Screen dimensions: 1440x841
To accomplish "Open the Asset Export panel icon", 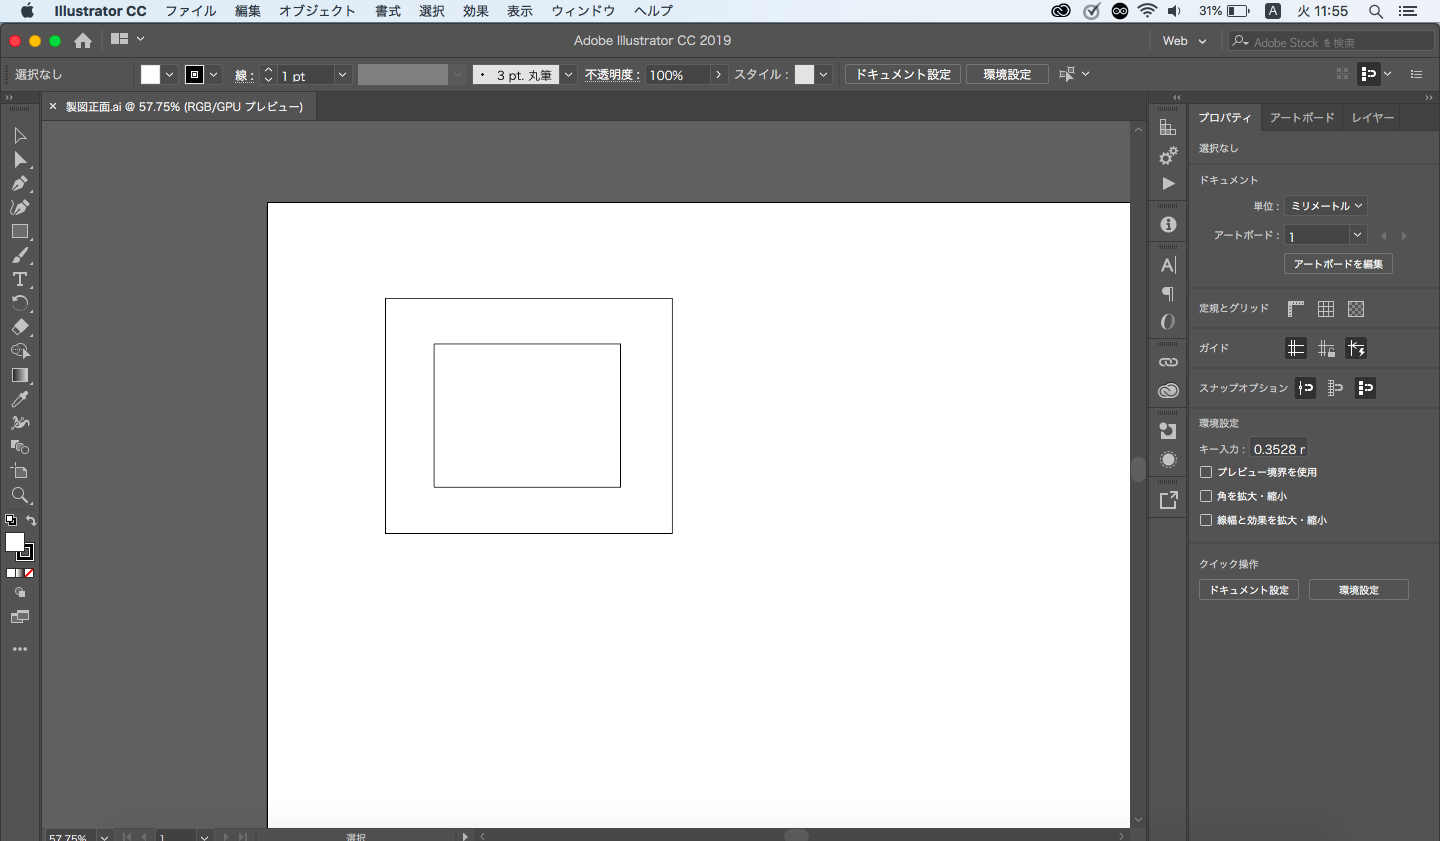I will tap(1168, 500).
